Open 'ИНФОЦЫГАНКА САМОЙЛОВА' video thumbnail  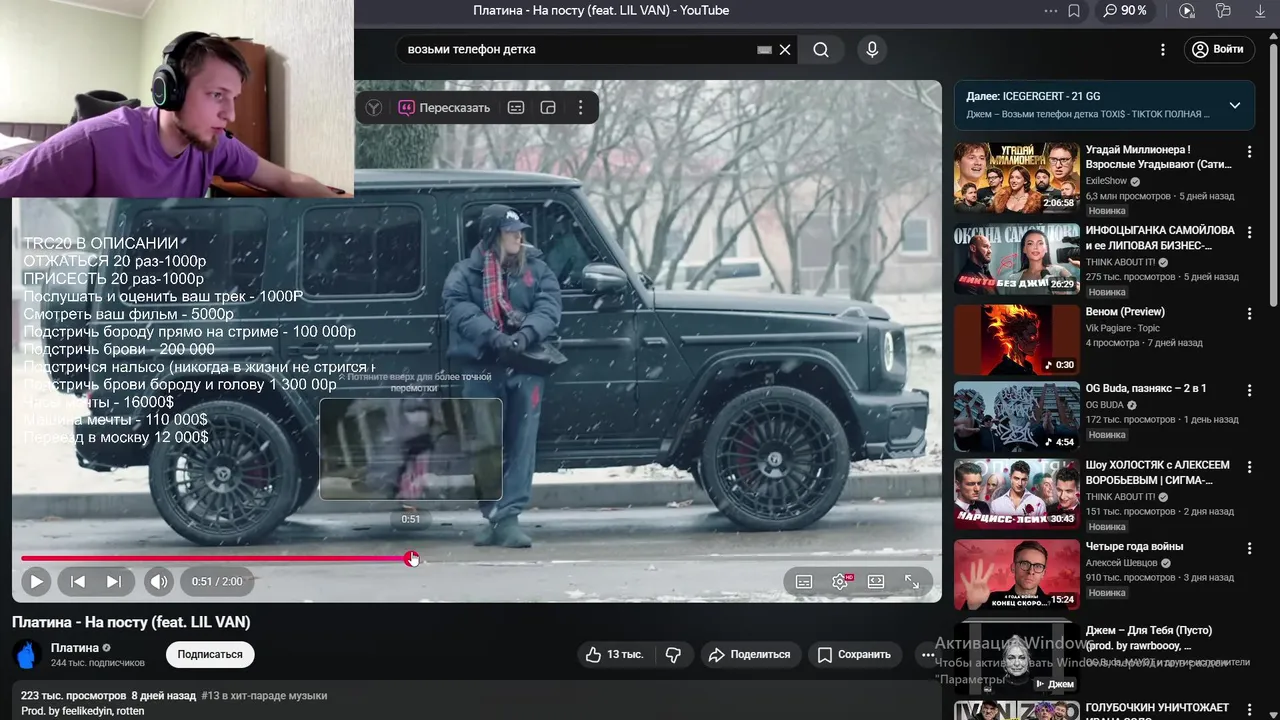point(1016,259)
